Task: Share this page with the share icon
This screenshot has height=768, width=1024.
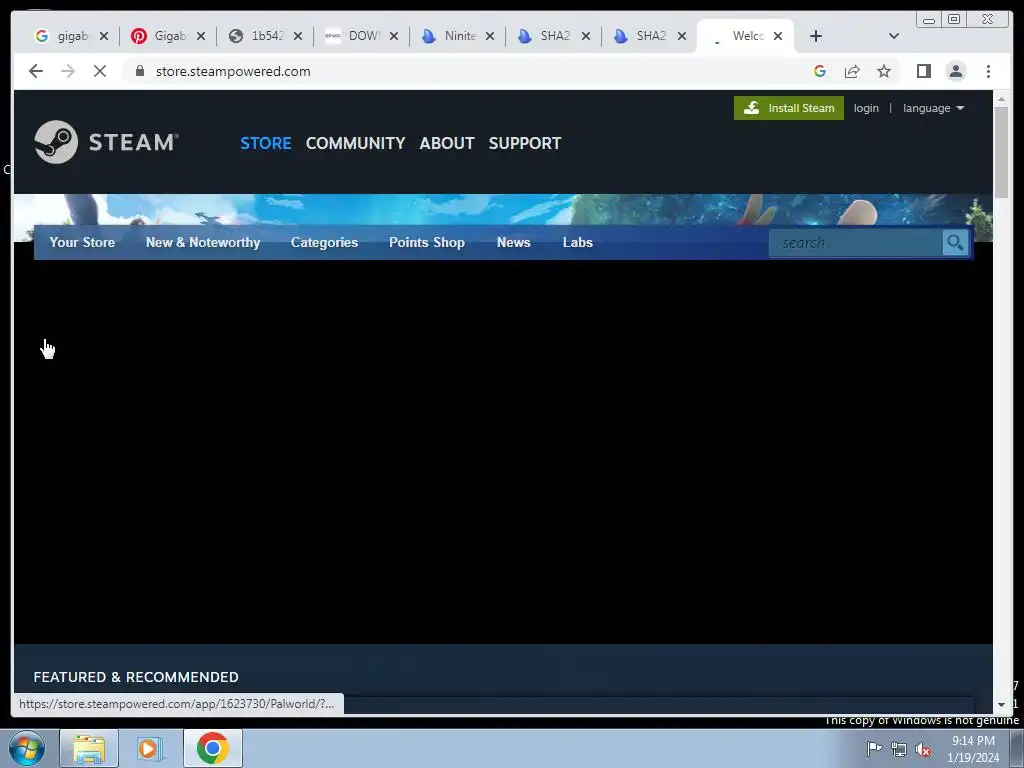Action: [852, 71]
